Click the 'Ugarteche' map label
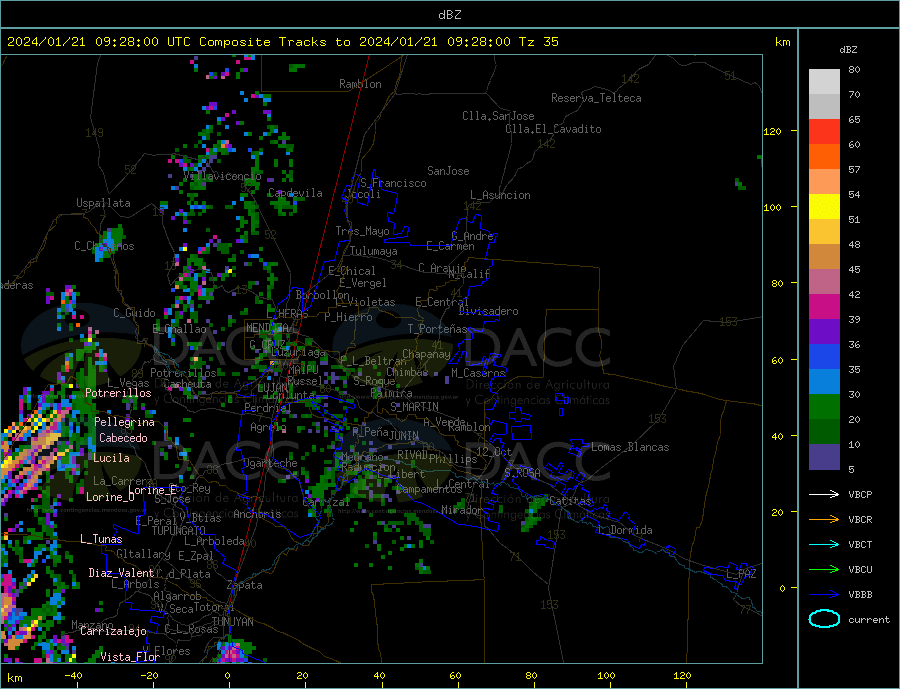 coord(270,463)
